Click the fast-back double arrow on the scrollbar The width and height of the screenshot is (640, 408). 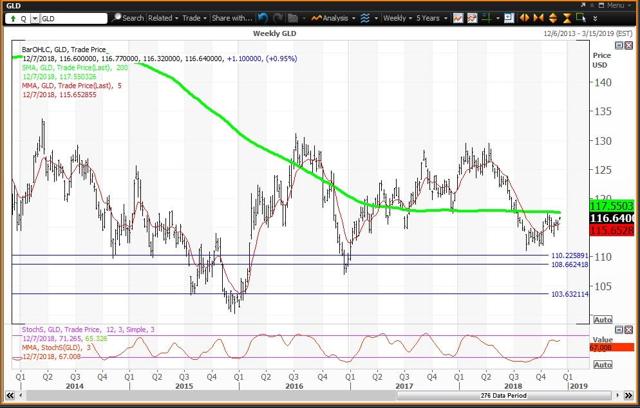[x=10, y=395]
